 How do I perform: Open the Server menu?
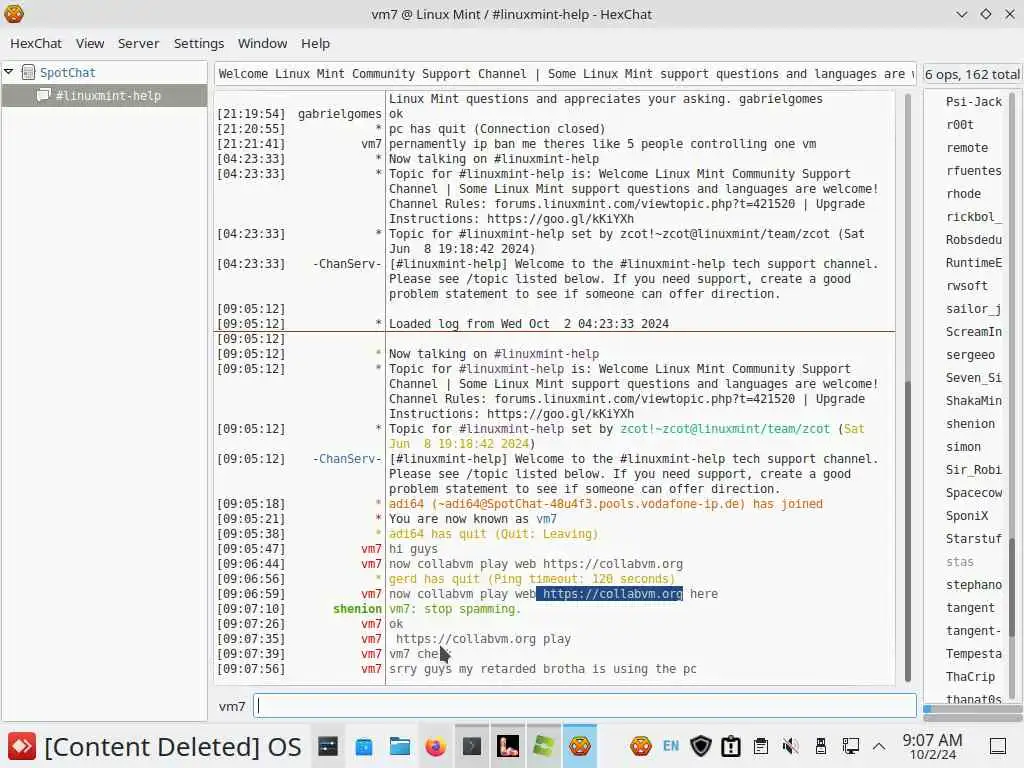[x=138, y=43]
